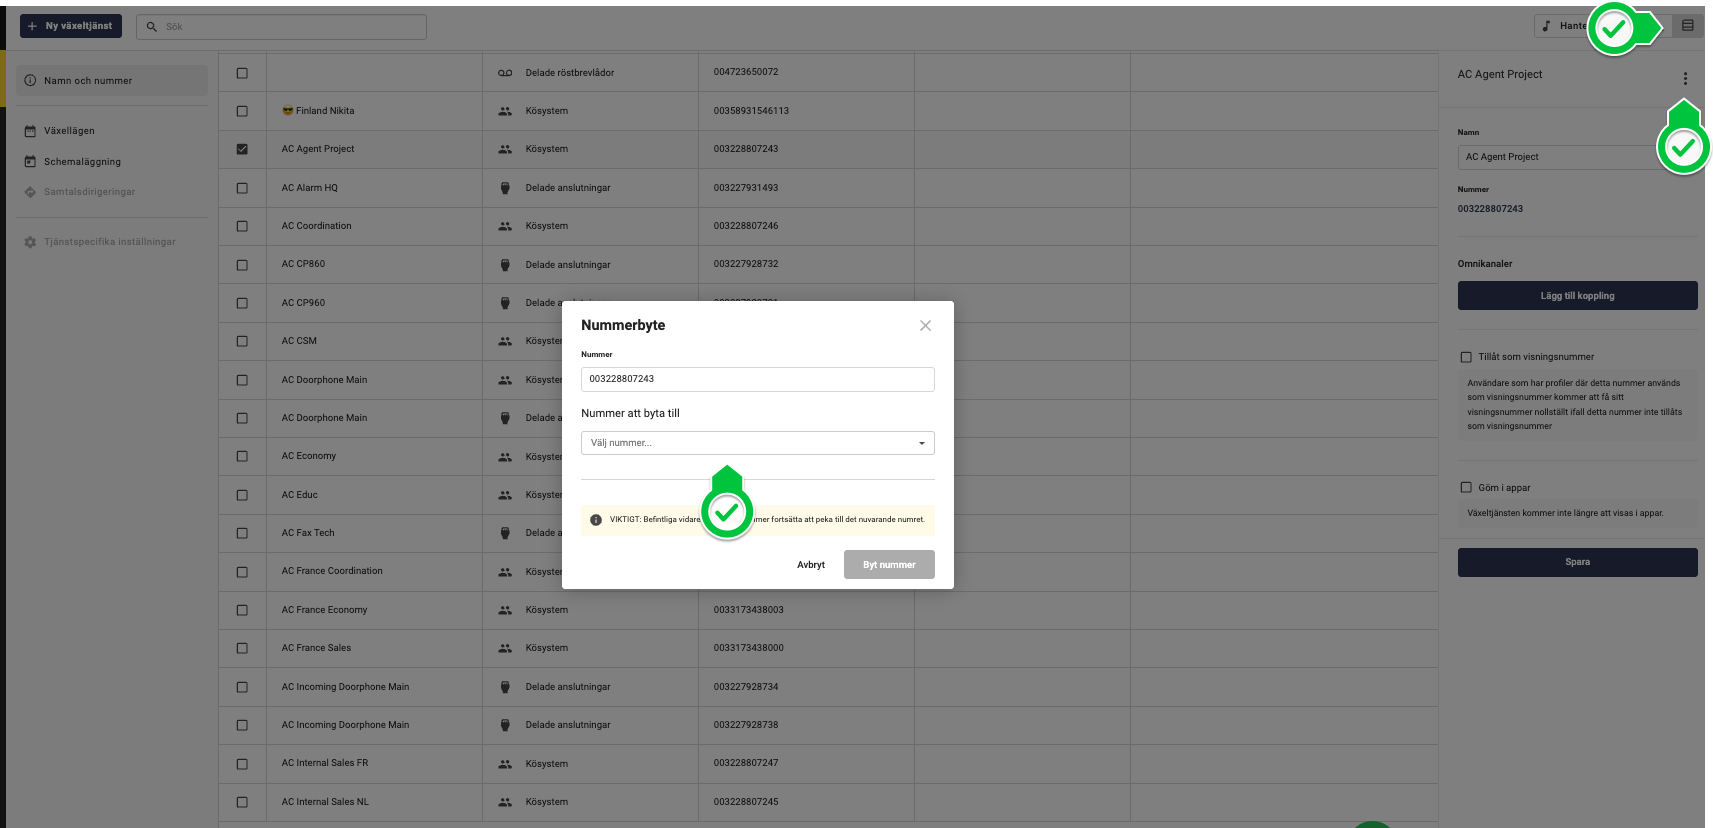Close the Nummerbyte dialog with X
The width and height of the screenshot is (1713, 828).
coord(925,325)
